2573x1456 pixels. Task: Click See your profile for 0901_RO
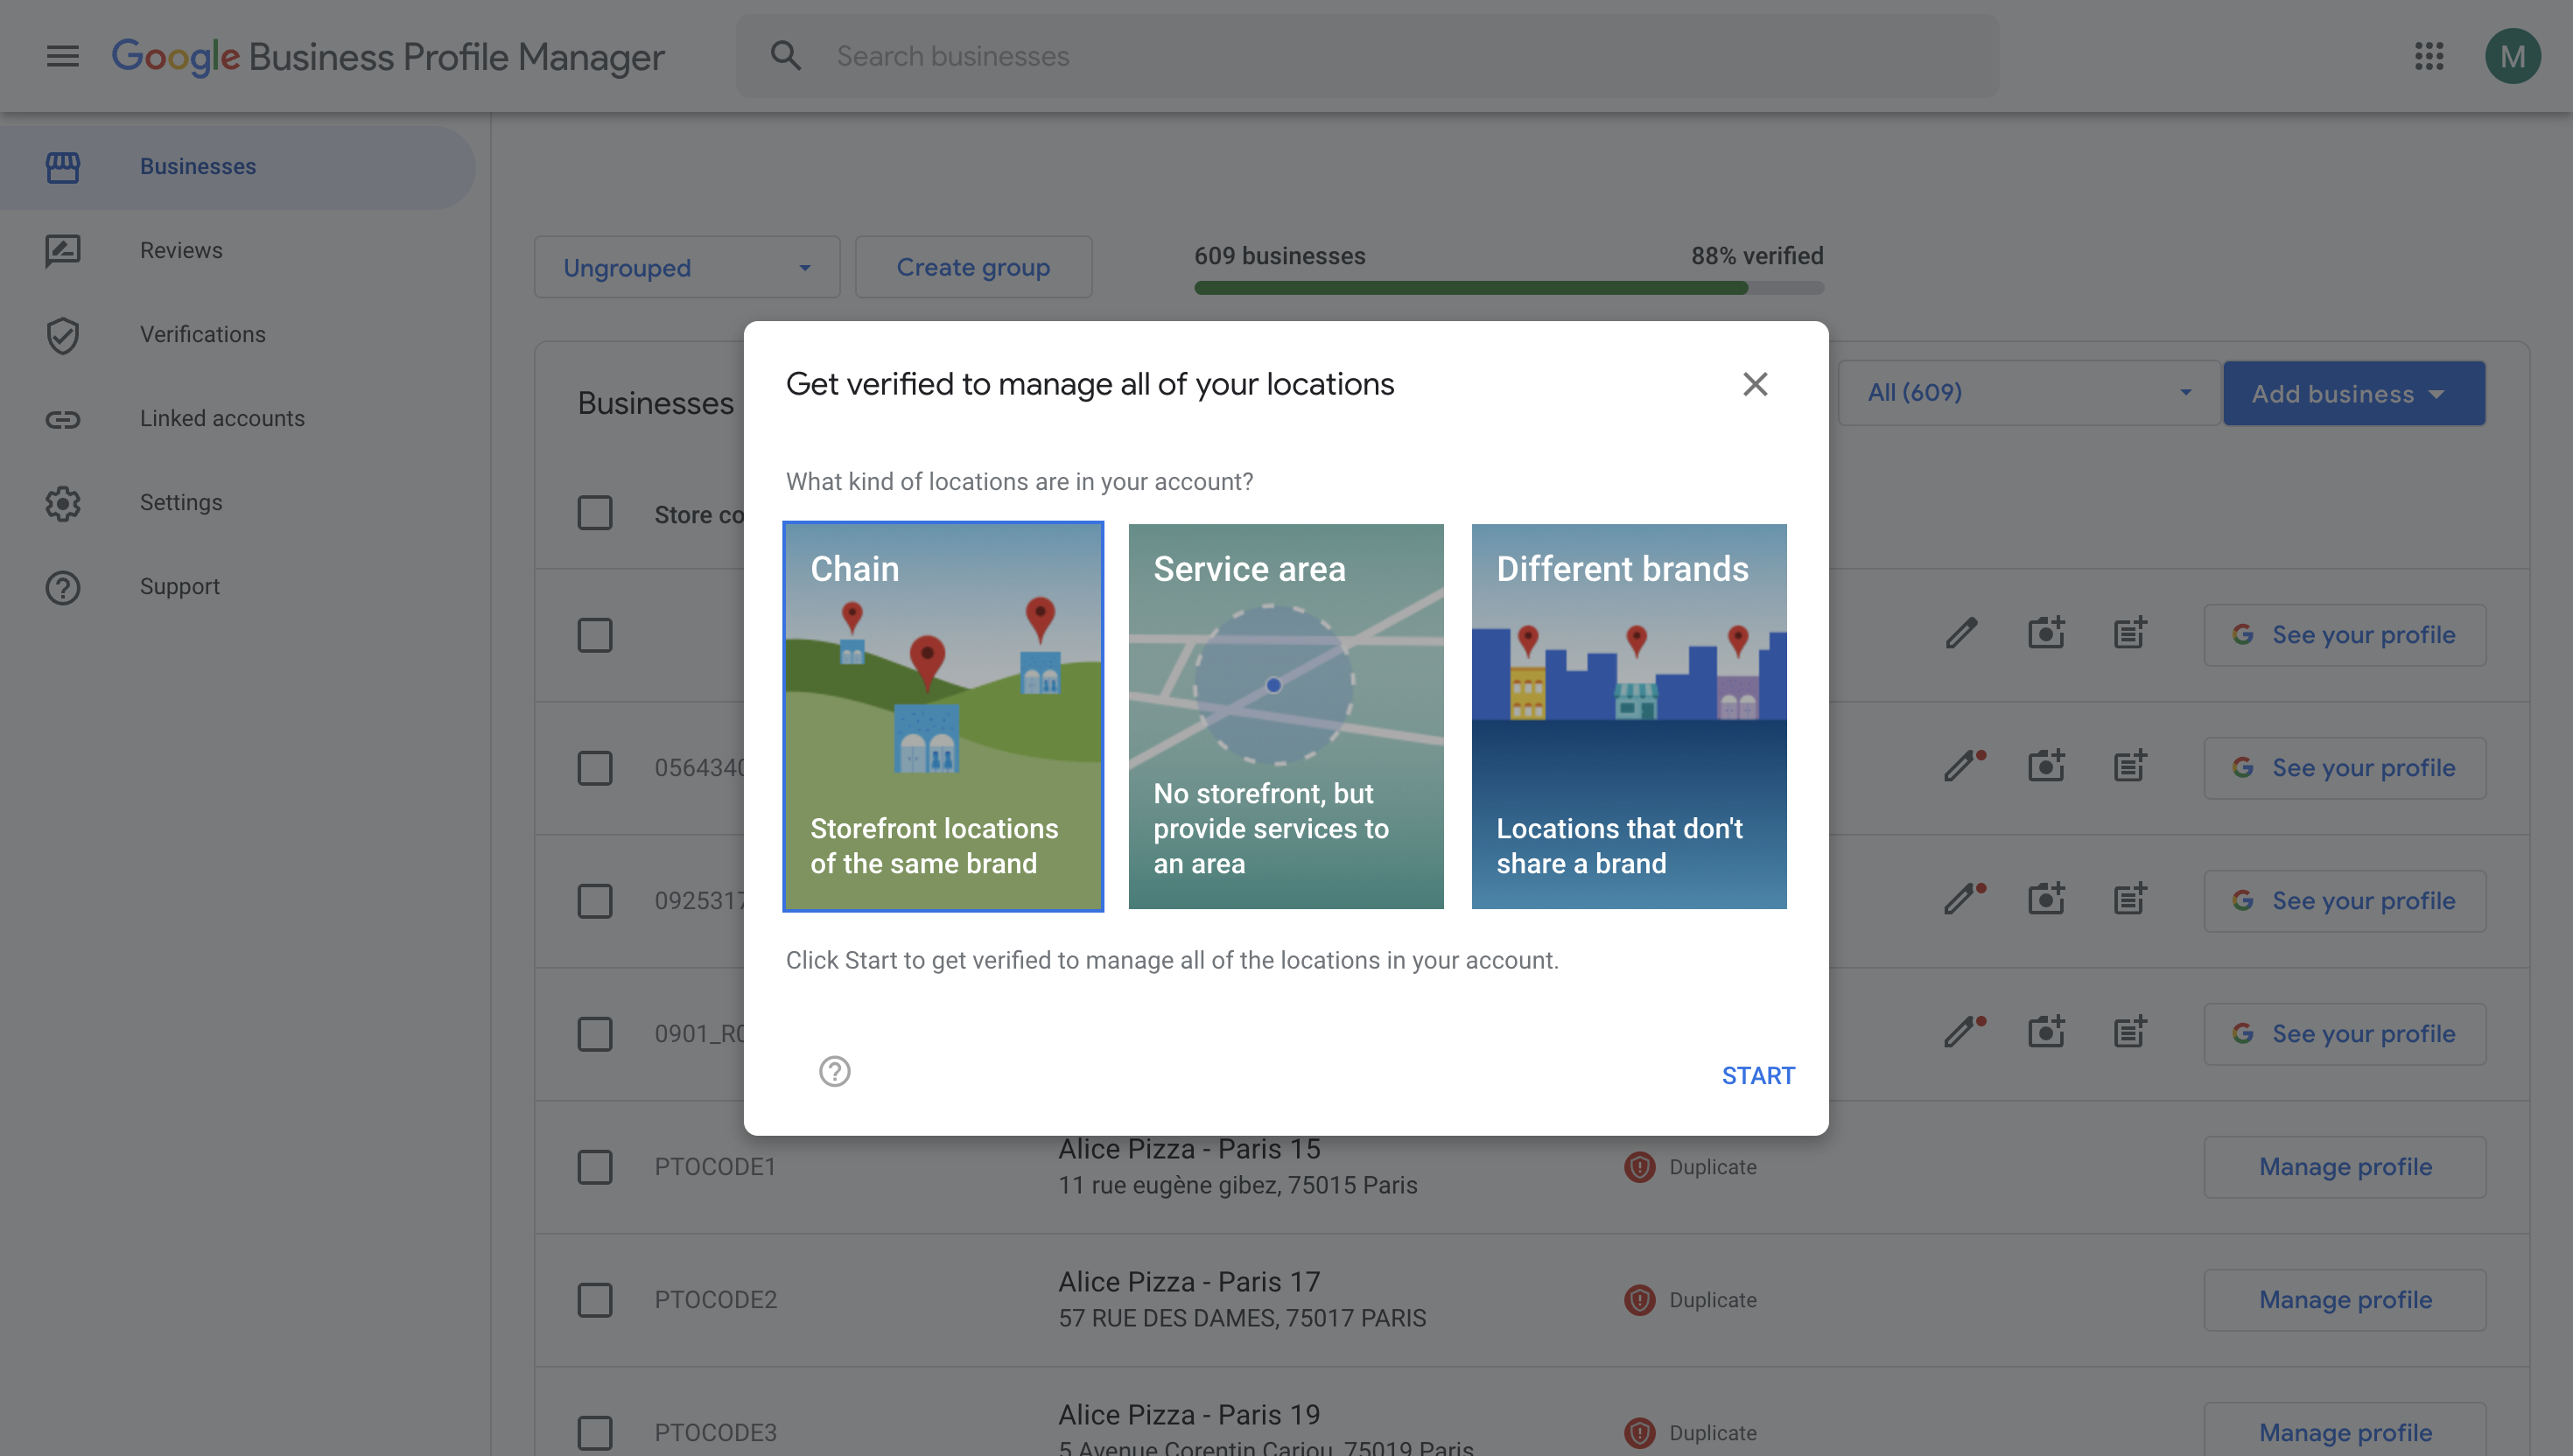point(2345,1034)
